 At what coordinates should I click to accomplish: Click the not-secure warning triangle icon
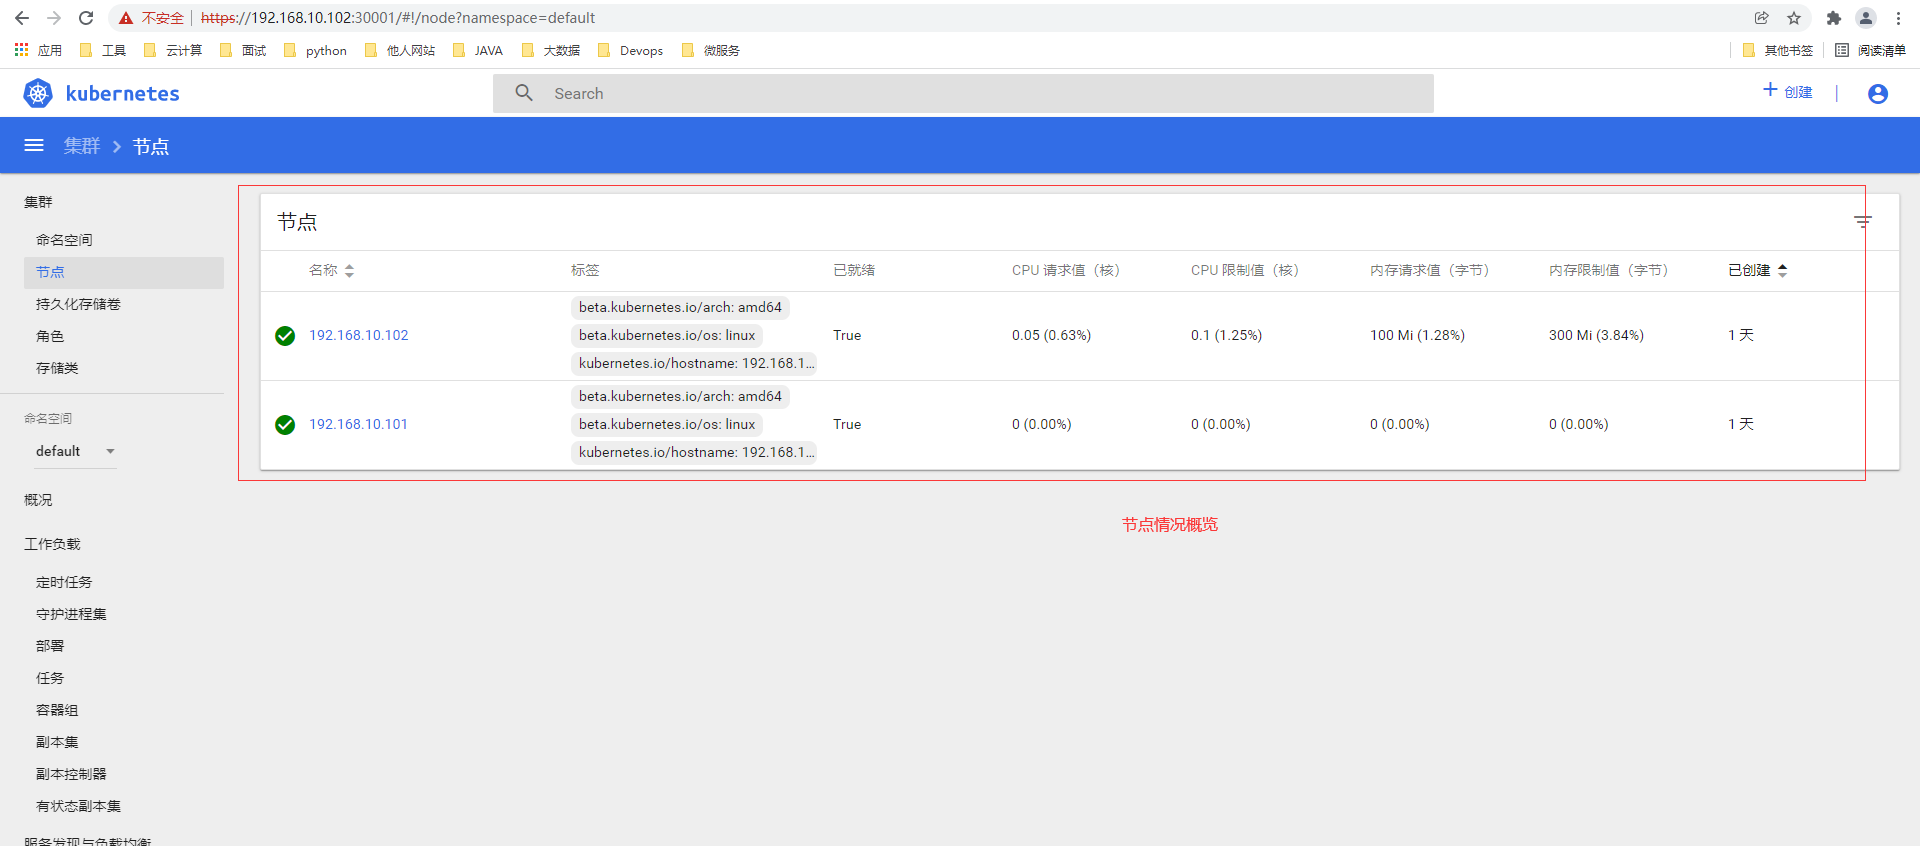(x=126, y=18)
